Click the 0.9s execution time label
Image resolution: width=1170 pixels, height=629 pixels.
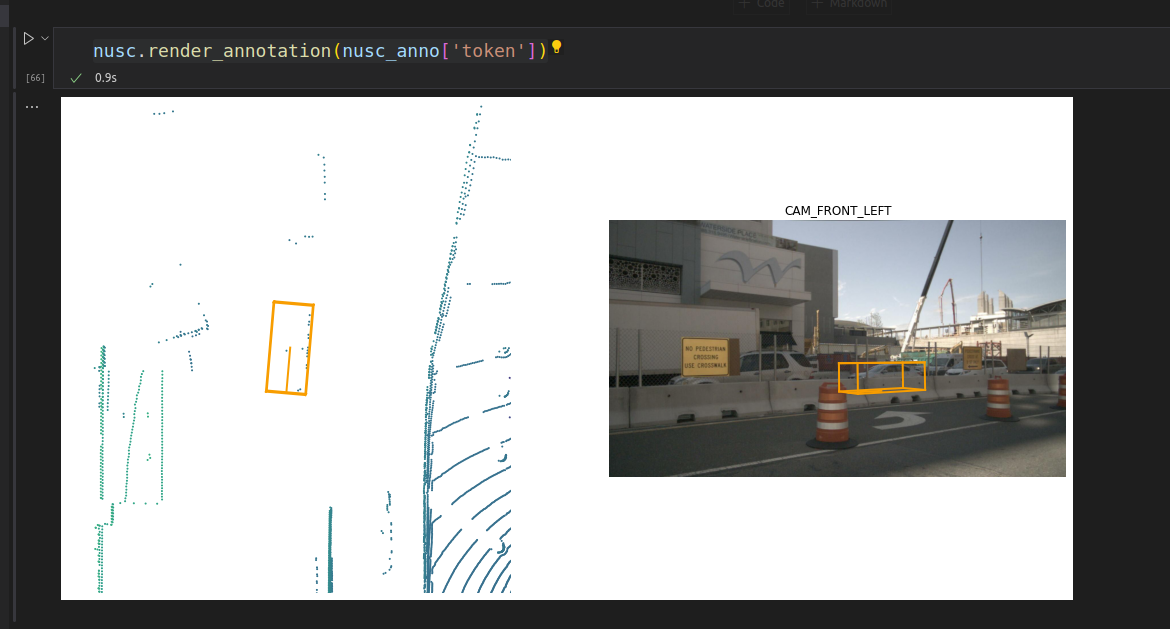pos(104,76)
